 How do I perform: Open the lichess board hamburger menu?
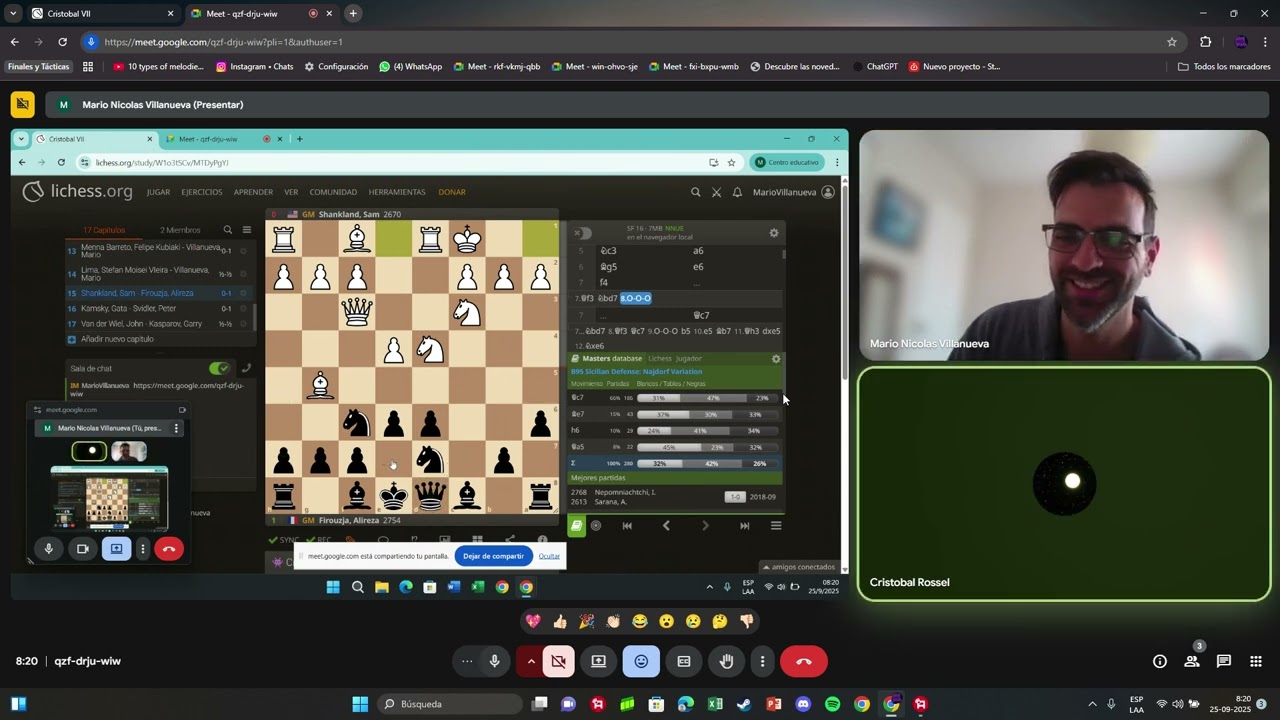pos(775,525)
